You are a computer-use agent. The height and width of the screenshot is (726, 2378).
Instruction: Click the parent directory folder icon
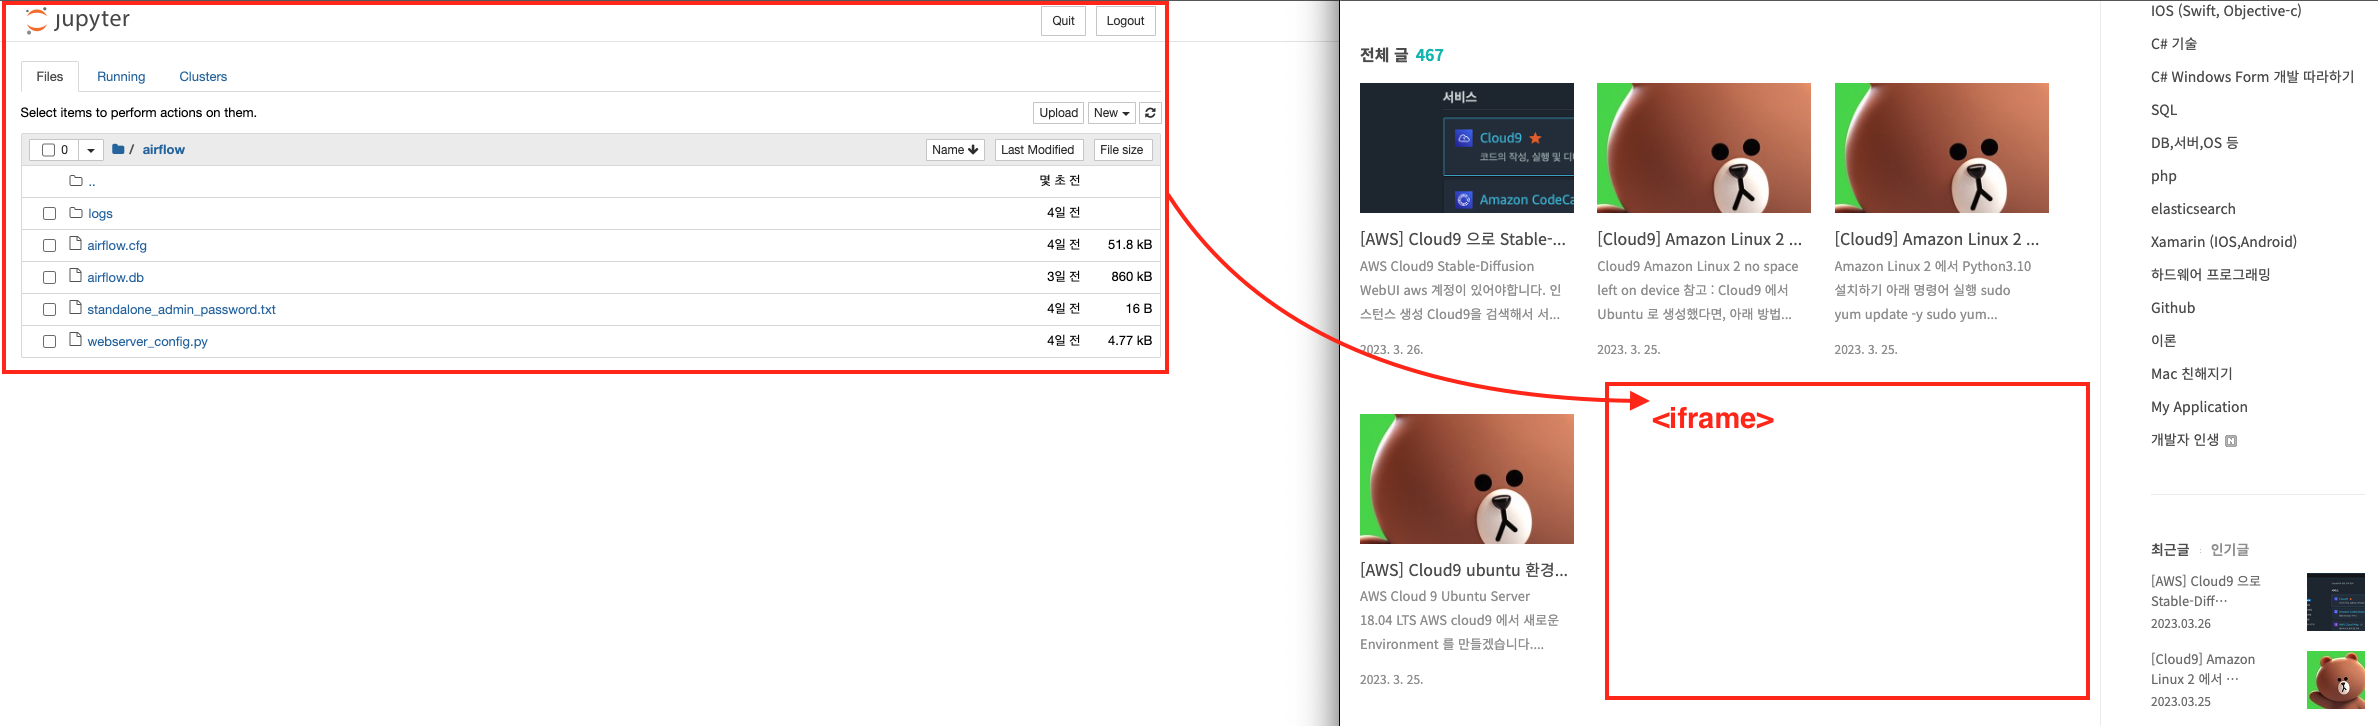(76, 181)
